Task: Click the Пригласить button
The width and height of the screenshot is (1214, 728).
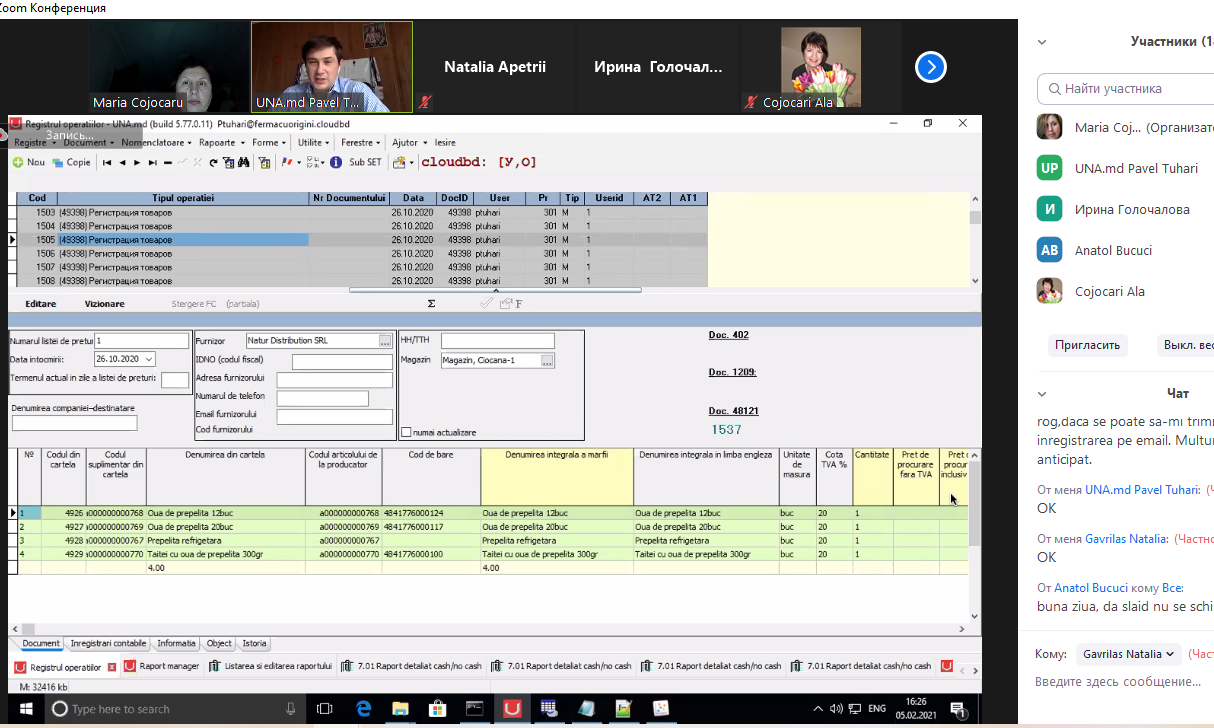Action: [x=1087, y=345]
